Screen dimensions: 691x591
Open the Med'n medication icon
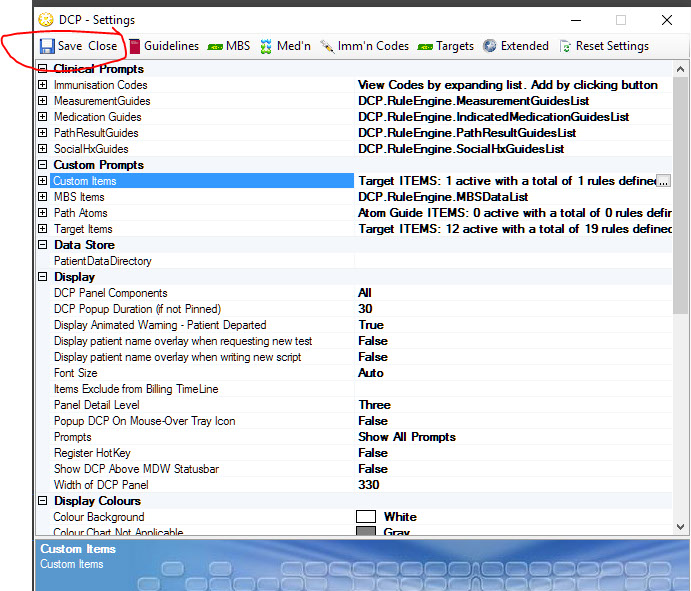coord(267,46)
